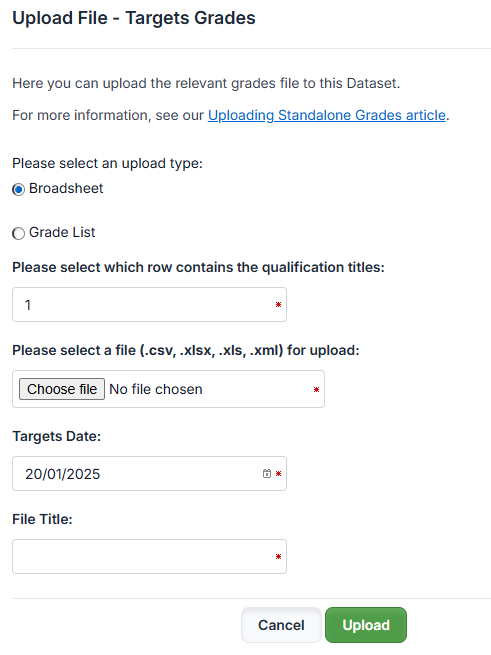Open the Uploading Standalone Grades article link
The height and width of the screenshot is (655, 491).
pos(327,115)
